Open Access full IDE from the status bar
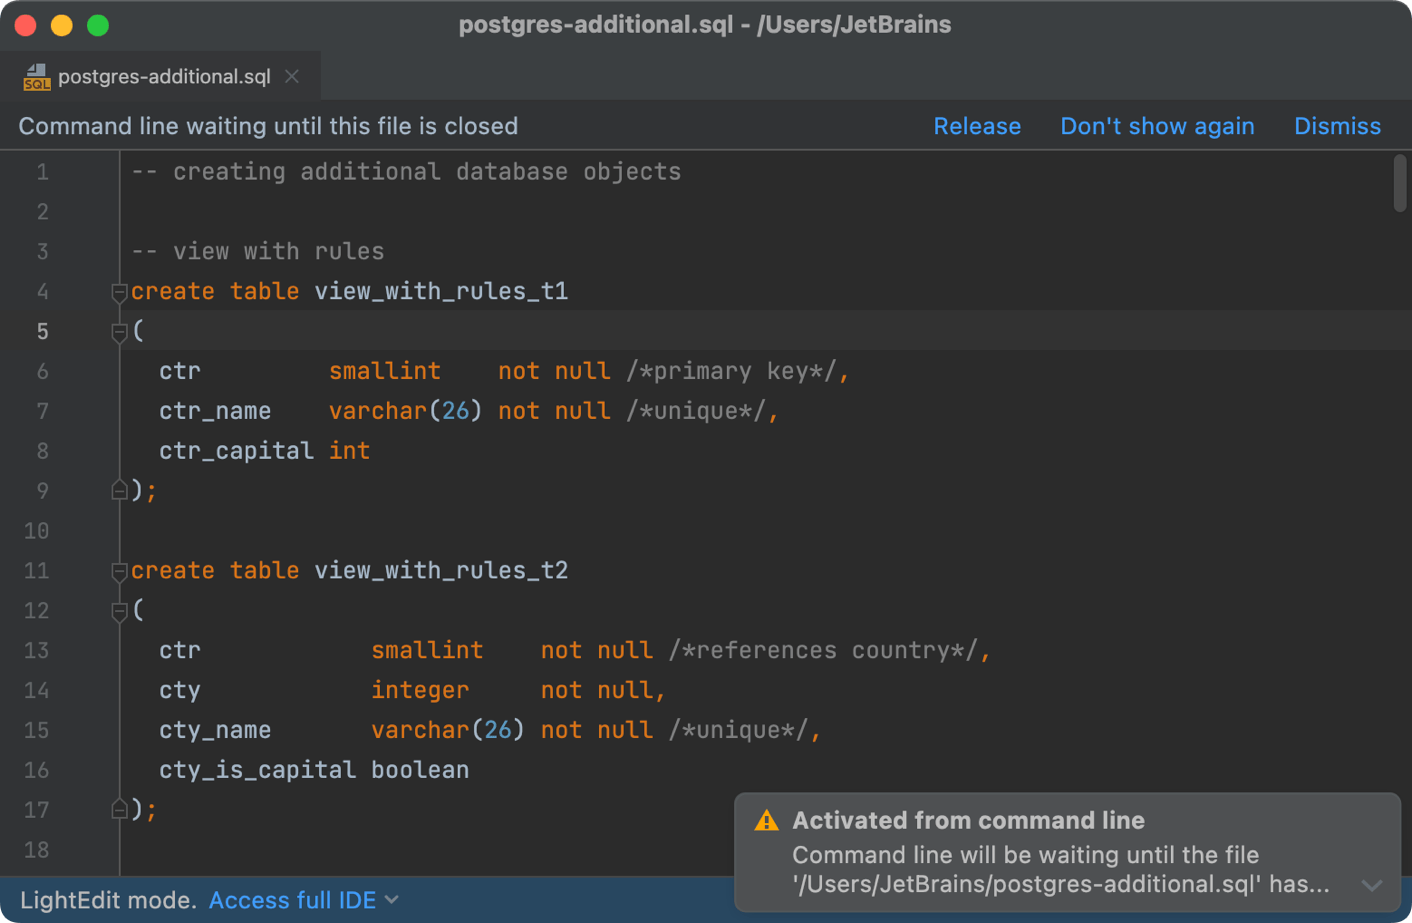Viewport: 1412px width, 923px height. tap(291, 900)
